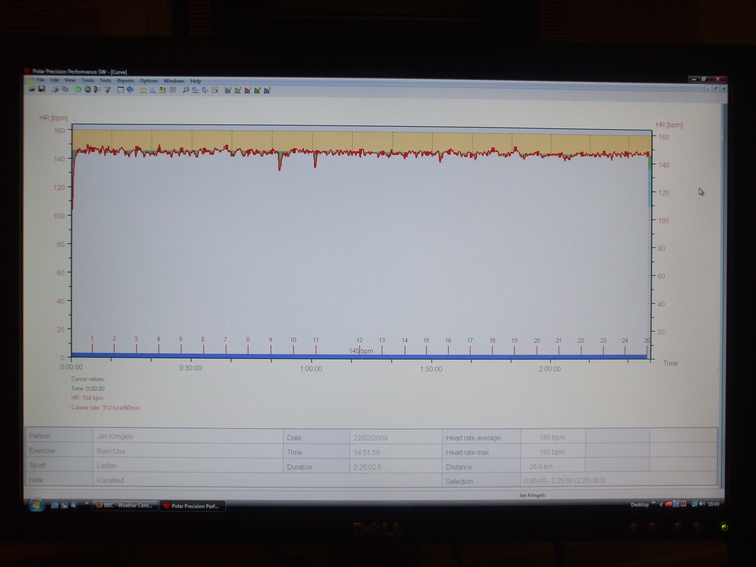Select lap marker 22 on timeline
This screenshot has width=756, height=567.
click(x=581, y=346)
